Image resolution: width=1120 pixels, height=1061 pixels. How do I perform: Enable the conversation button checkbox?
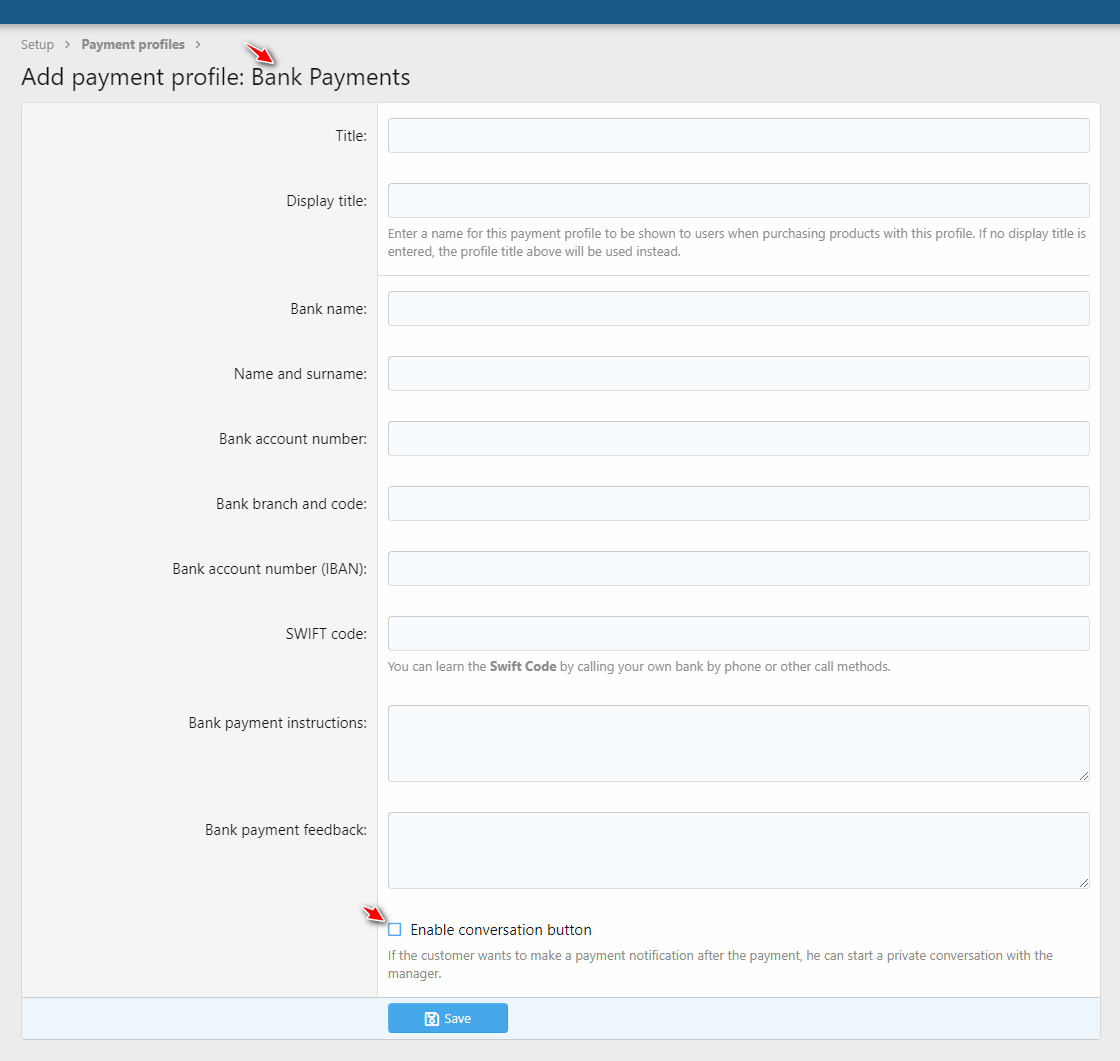coord(395,930)
